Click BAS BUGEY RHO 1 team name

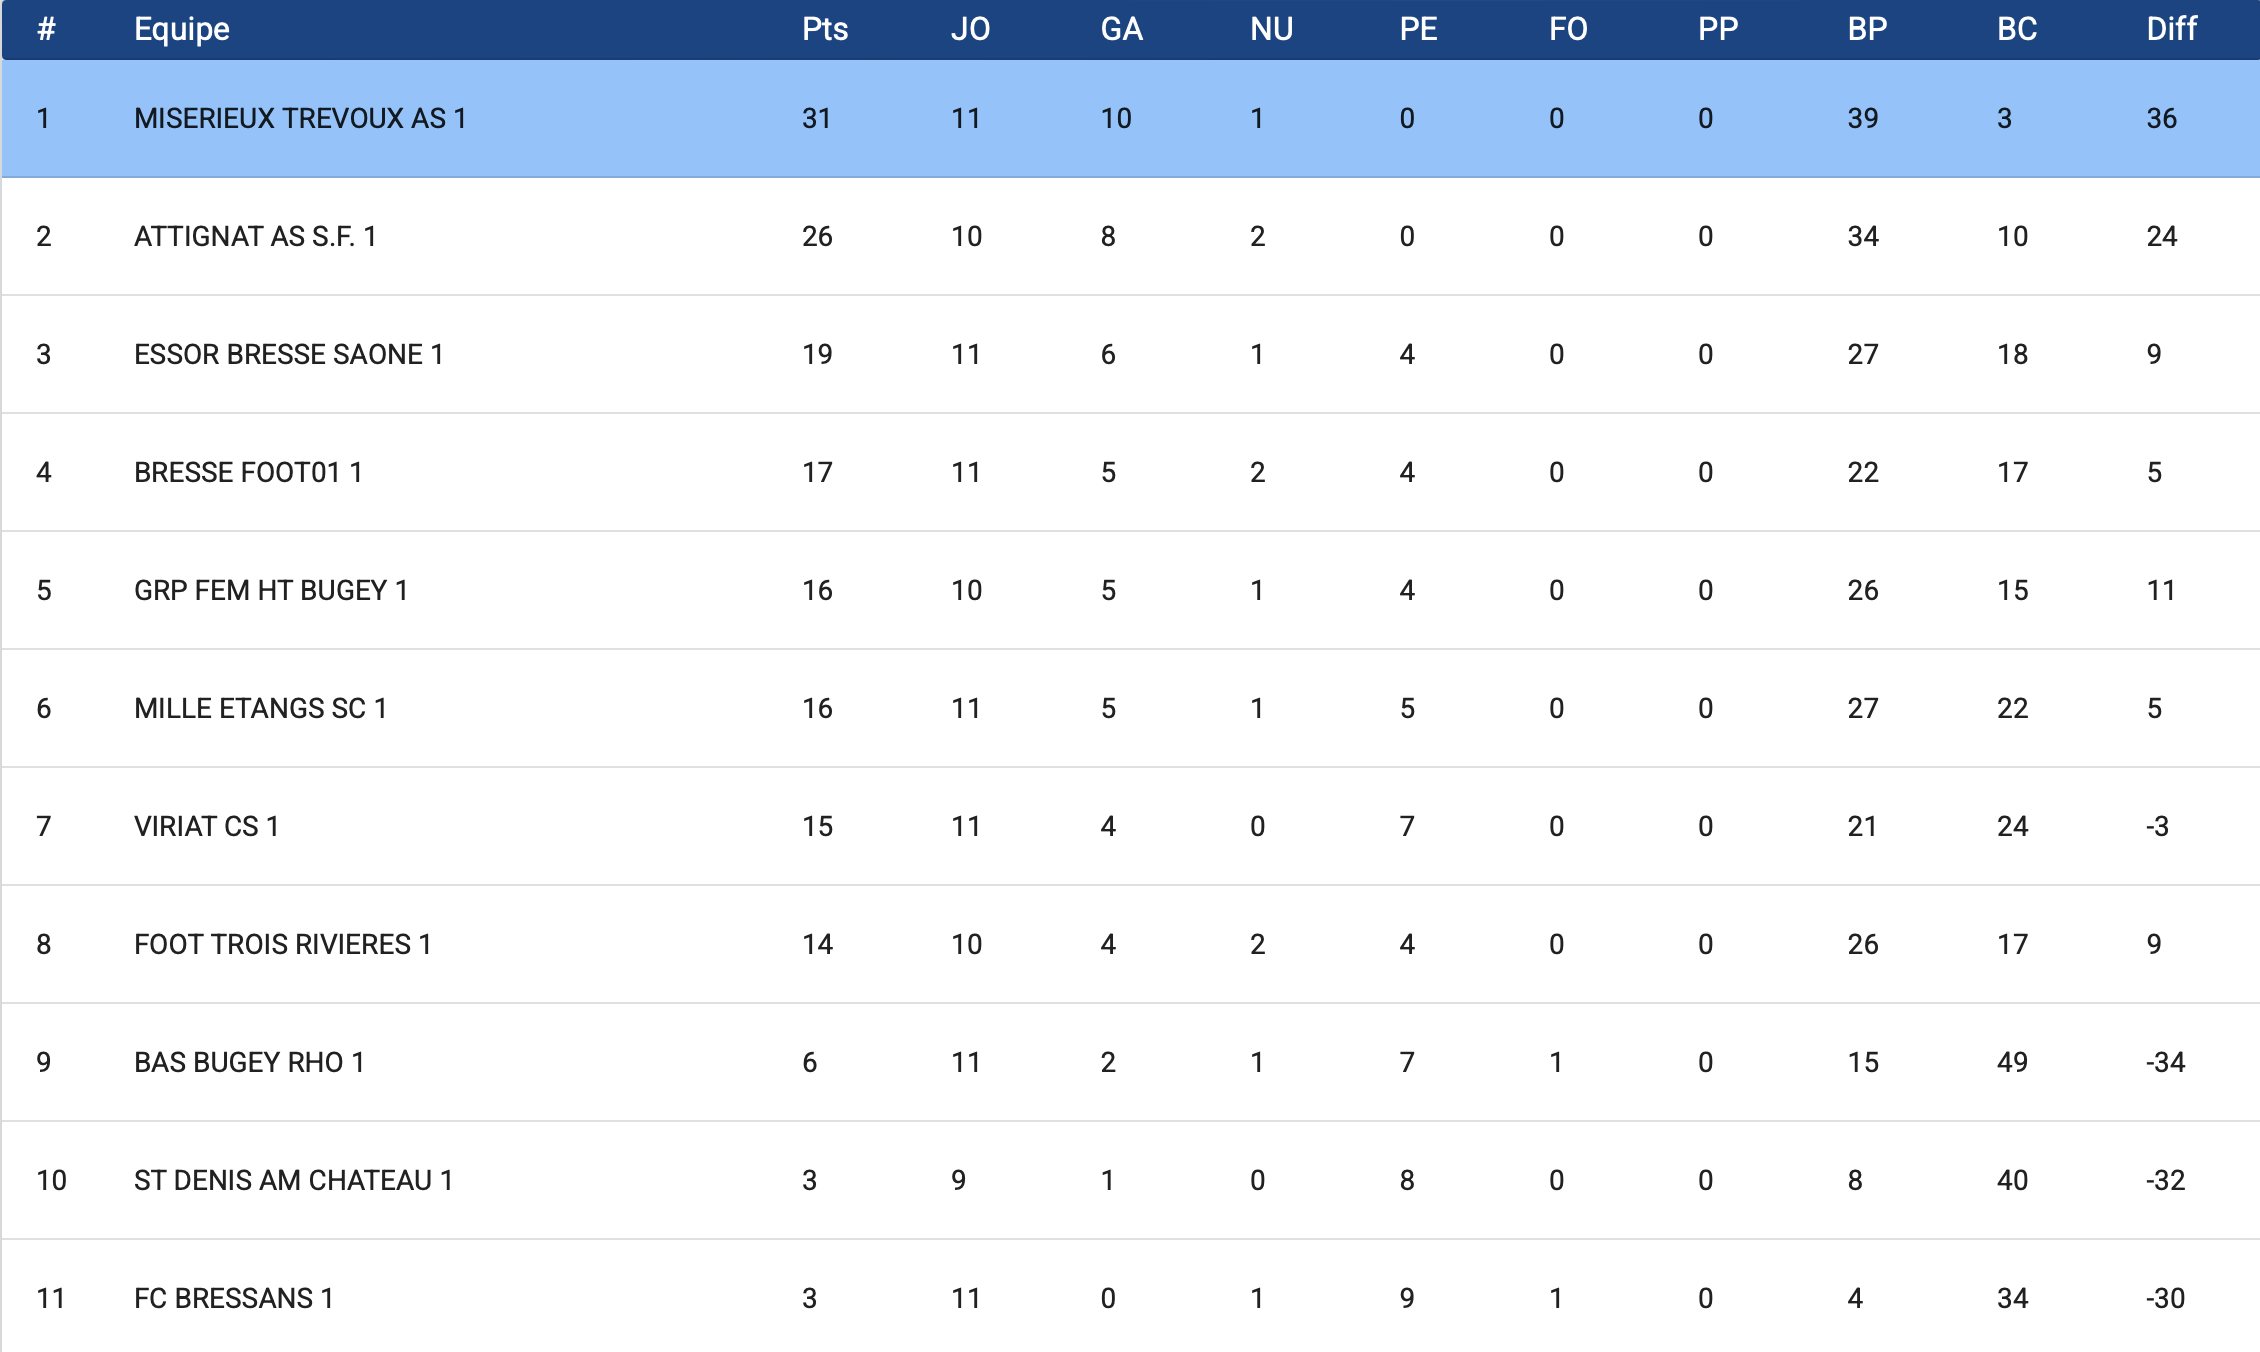249,1062
